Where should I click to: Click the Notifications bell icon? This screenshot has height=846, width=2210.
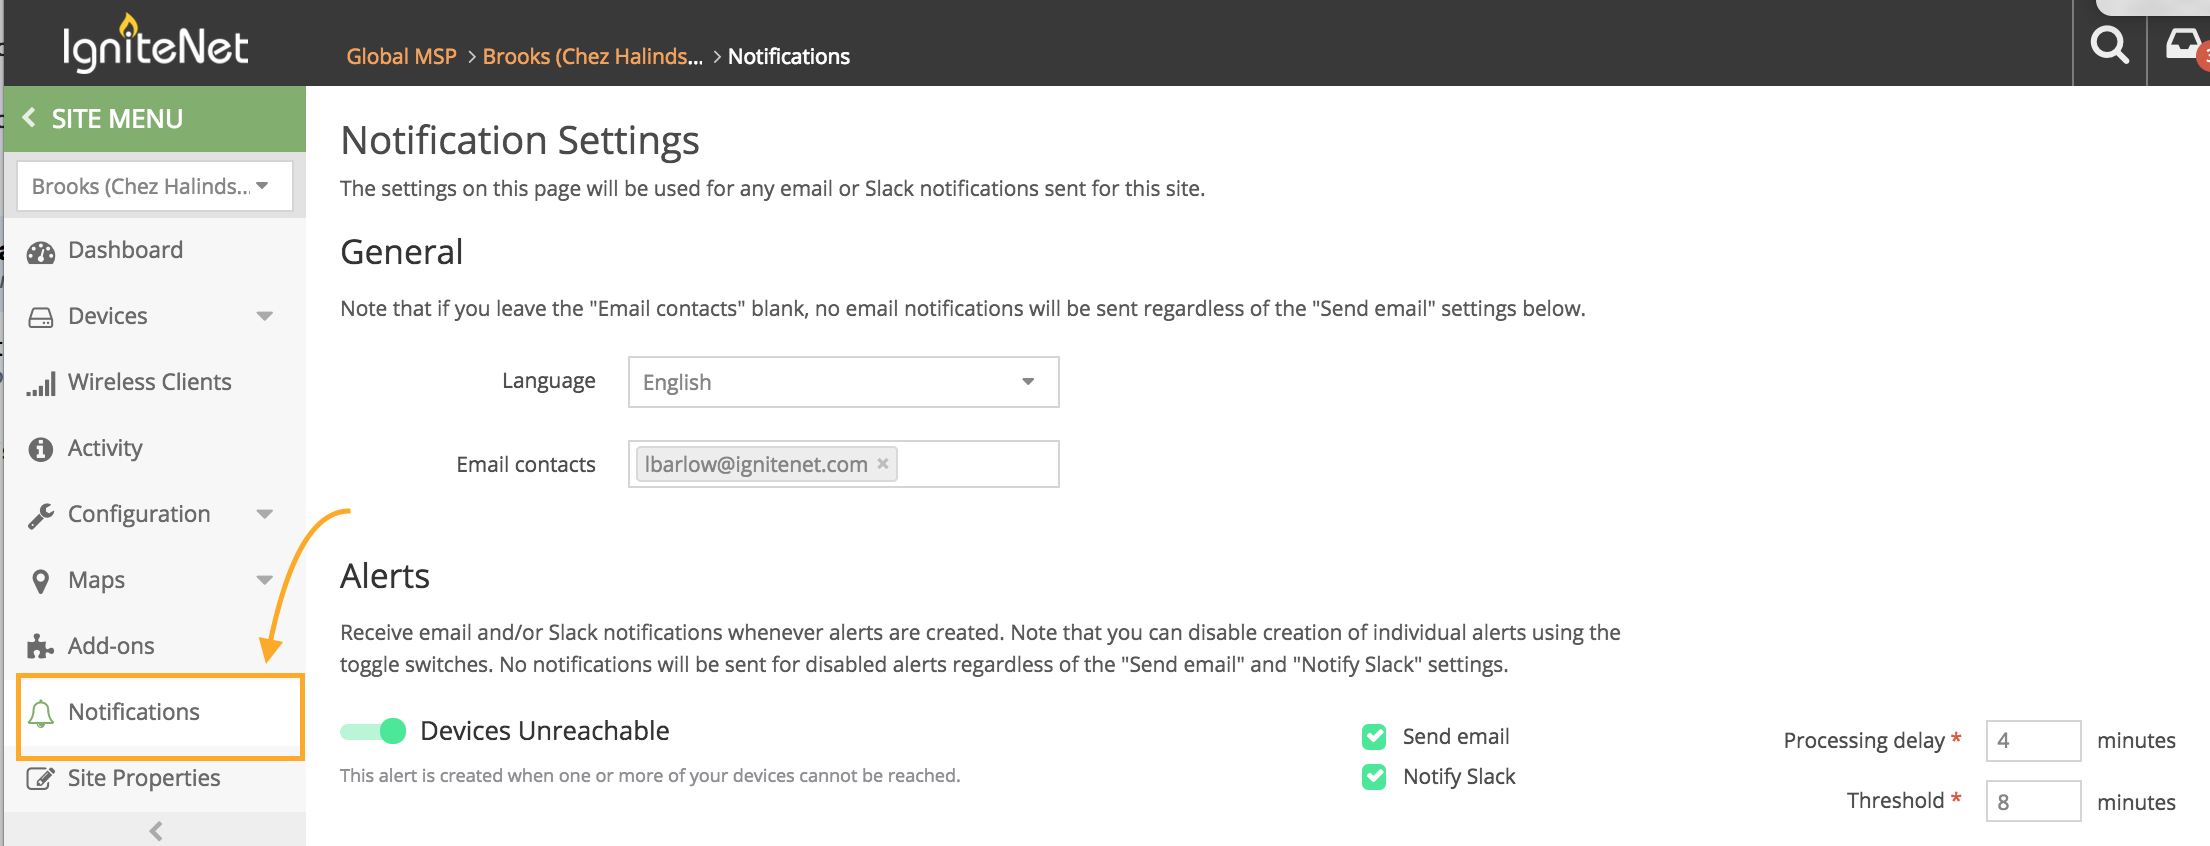(x=41, y=713)
